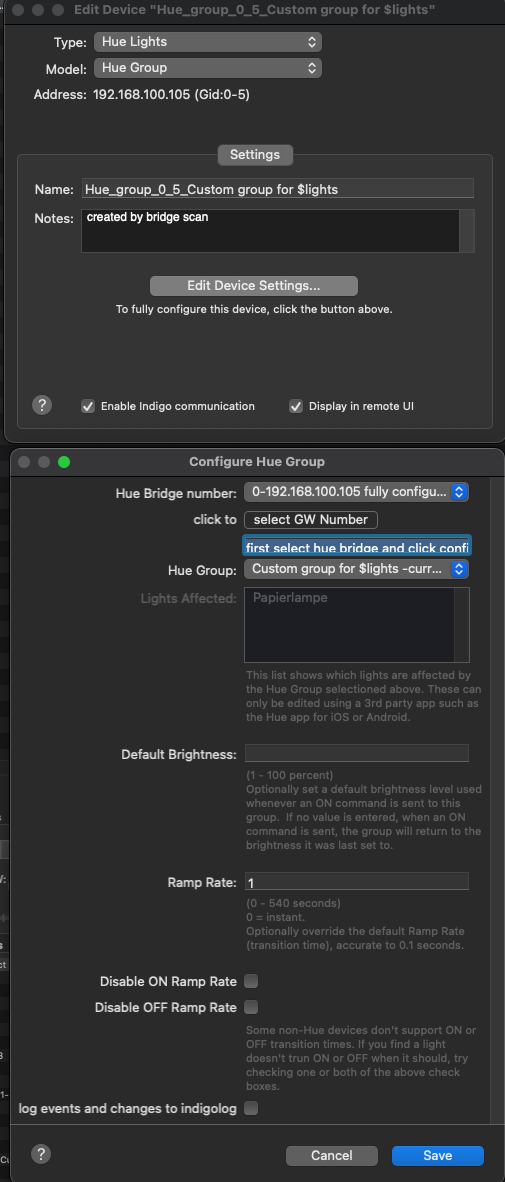
Task: Expand the Model dropdown set to Hue Group
Action: pyautogui.click(x=208, y=68)
